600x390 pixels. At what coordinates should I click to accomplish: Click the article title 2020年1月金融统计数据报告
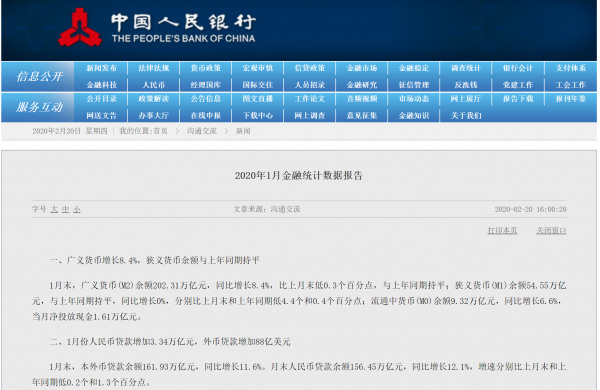click(x=298, y=176)
